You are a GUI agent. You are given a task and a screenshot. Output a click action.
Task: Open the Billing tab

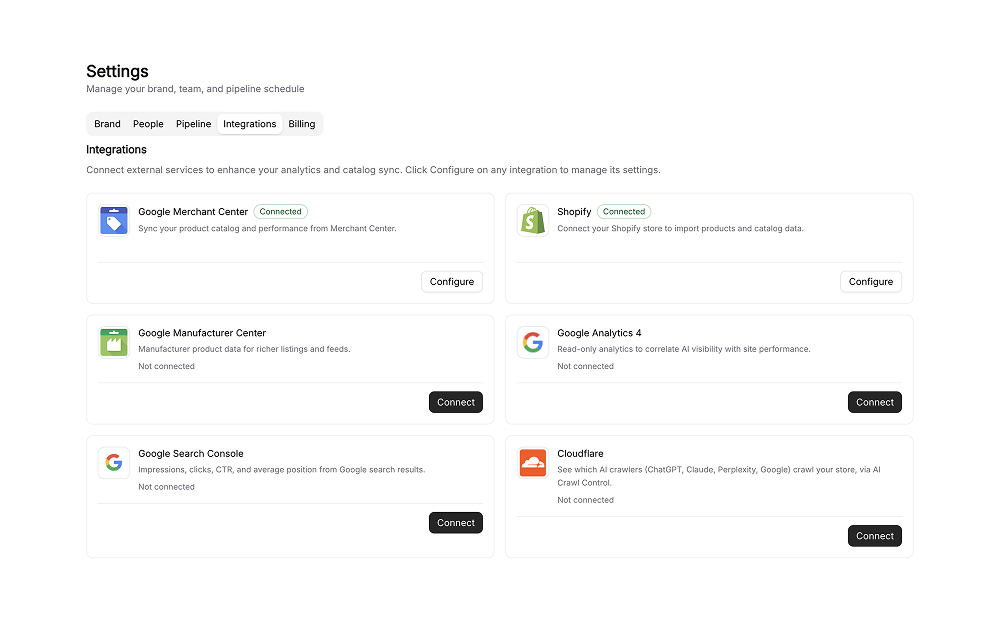302,124
